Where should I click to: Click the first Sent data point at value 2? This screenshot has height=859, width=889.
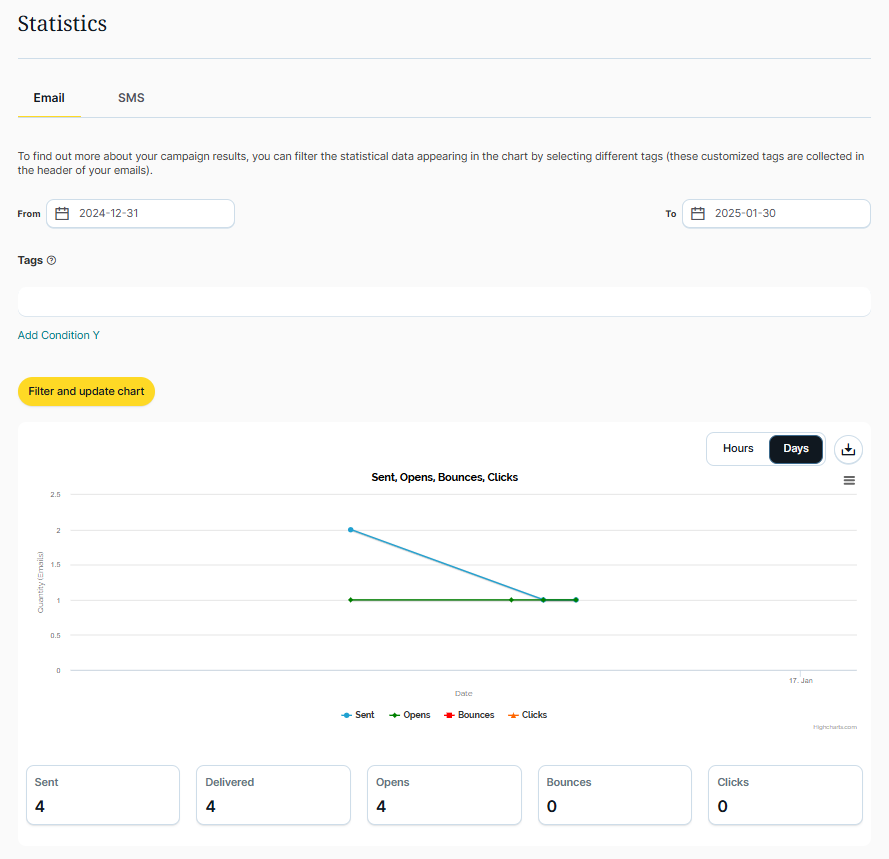(x=350, y=529)
